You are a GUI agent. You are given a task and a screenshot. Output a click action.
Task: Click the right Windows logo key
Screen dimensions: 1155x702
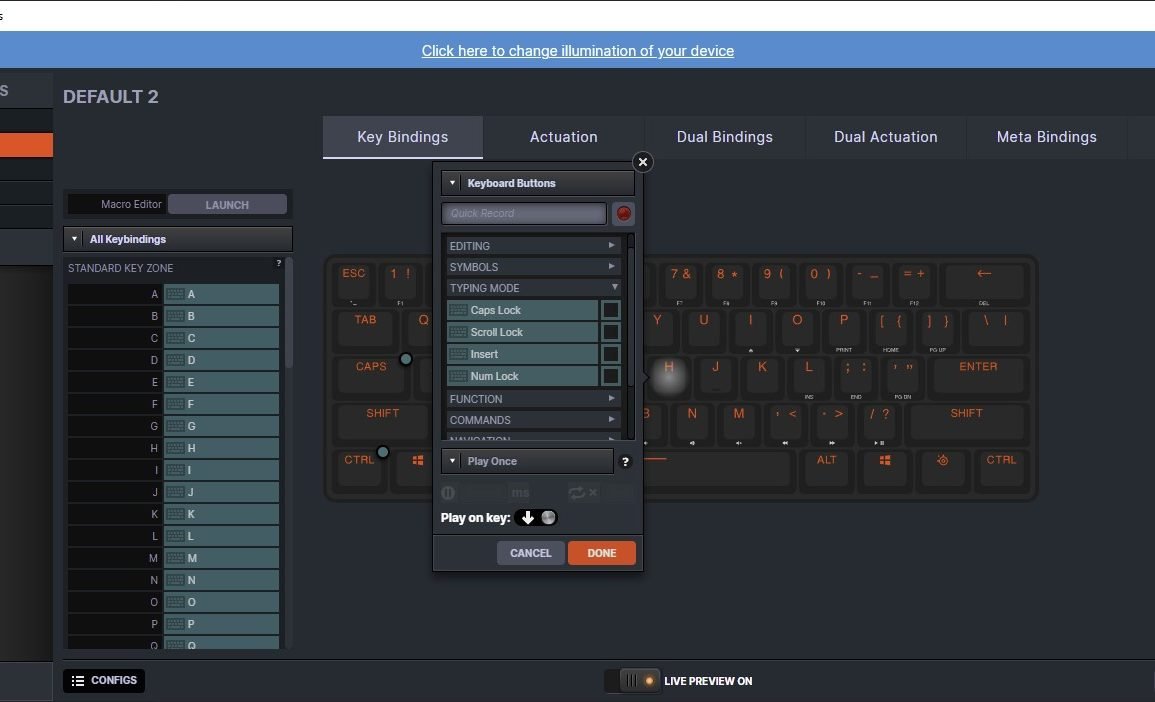point(885,460)
